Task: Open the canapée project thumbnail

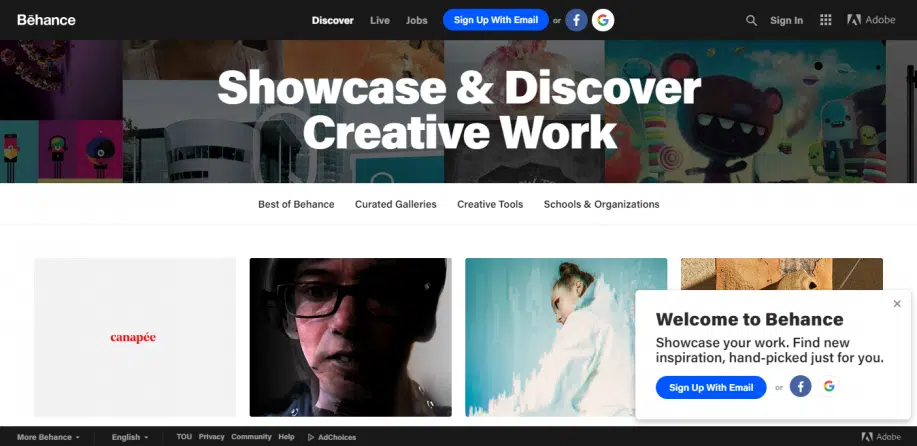Action: (x=134, y=337)
